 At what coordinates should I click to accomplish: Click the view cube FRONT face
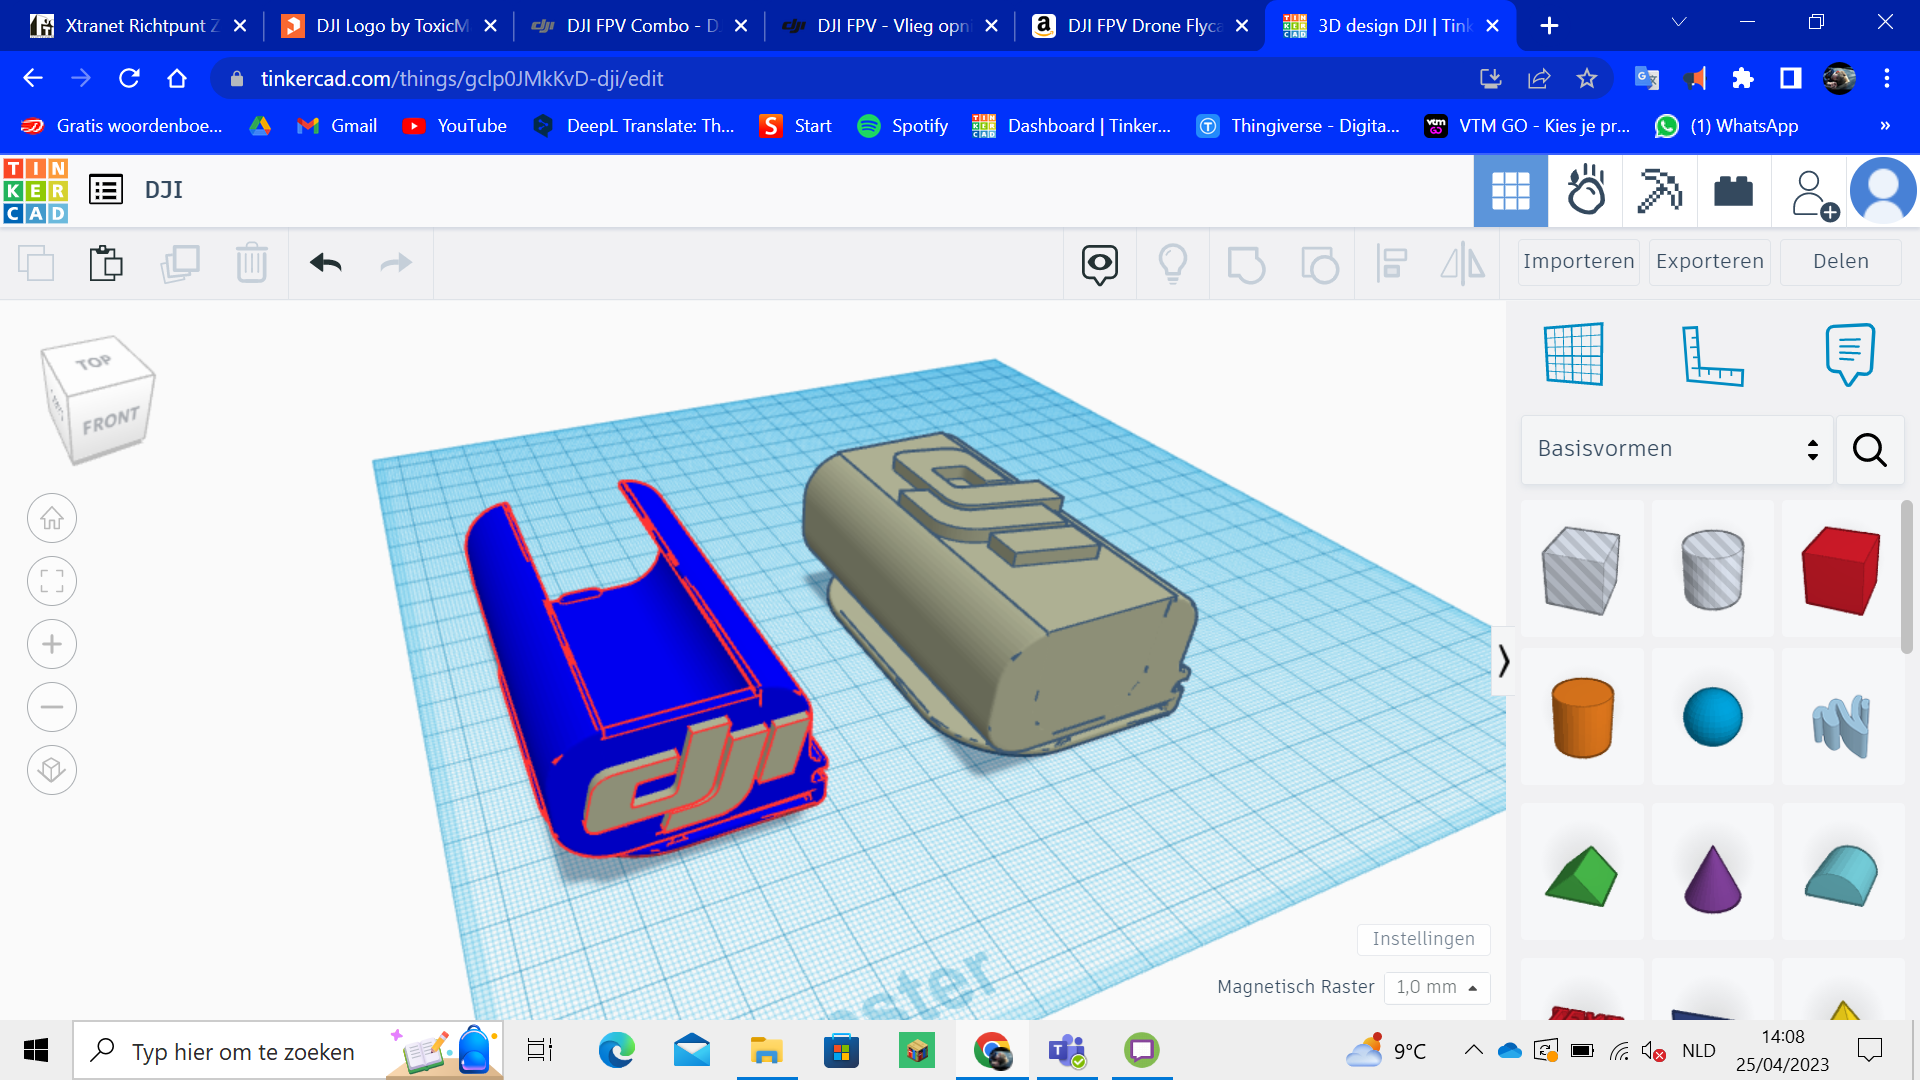click(110, 420)
